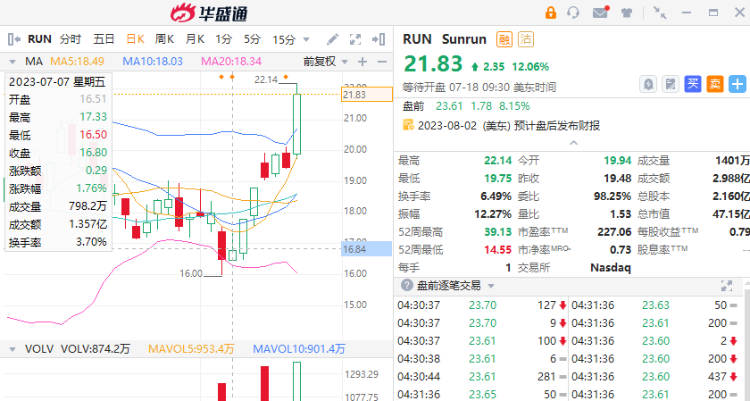Expand the MA indicator dropdown arrow
The image size is (750, 401).
tap(12, 62)
